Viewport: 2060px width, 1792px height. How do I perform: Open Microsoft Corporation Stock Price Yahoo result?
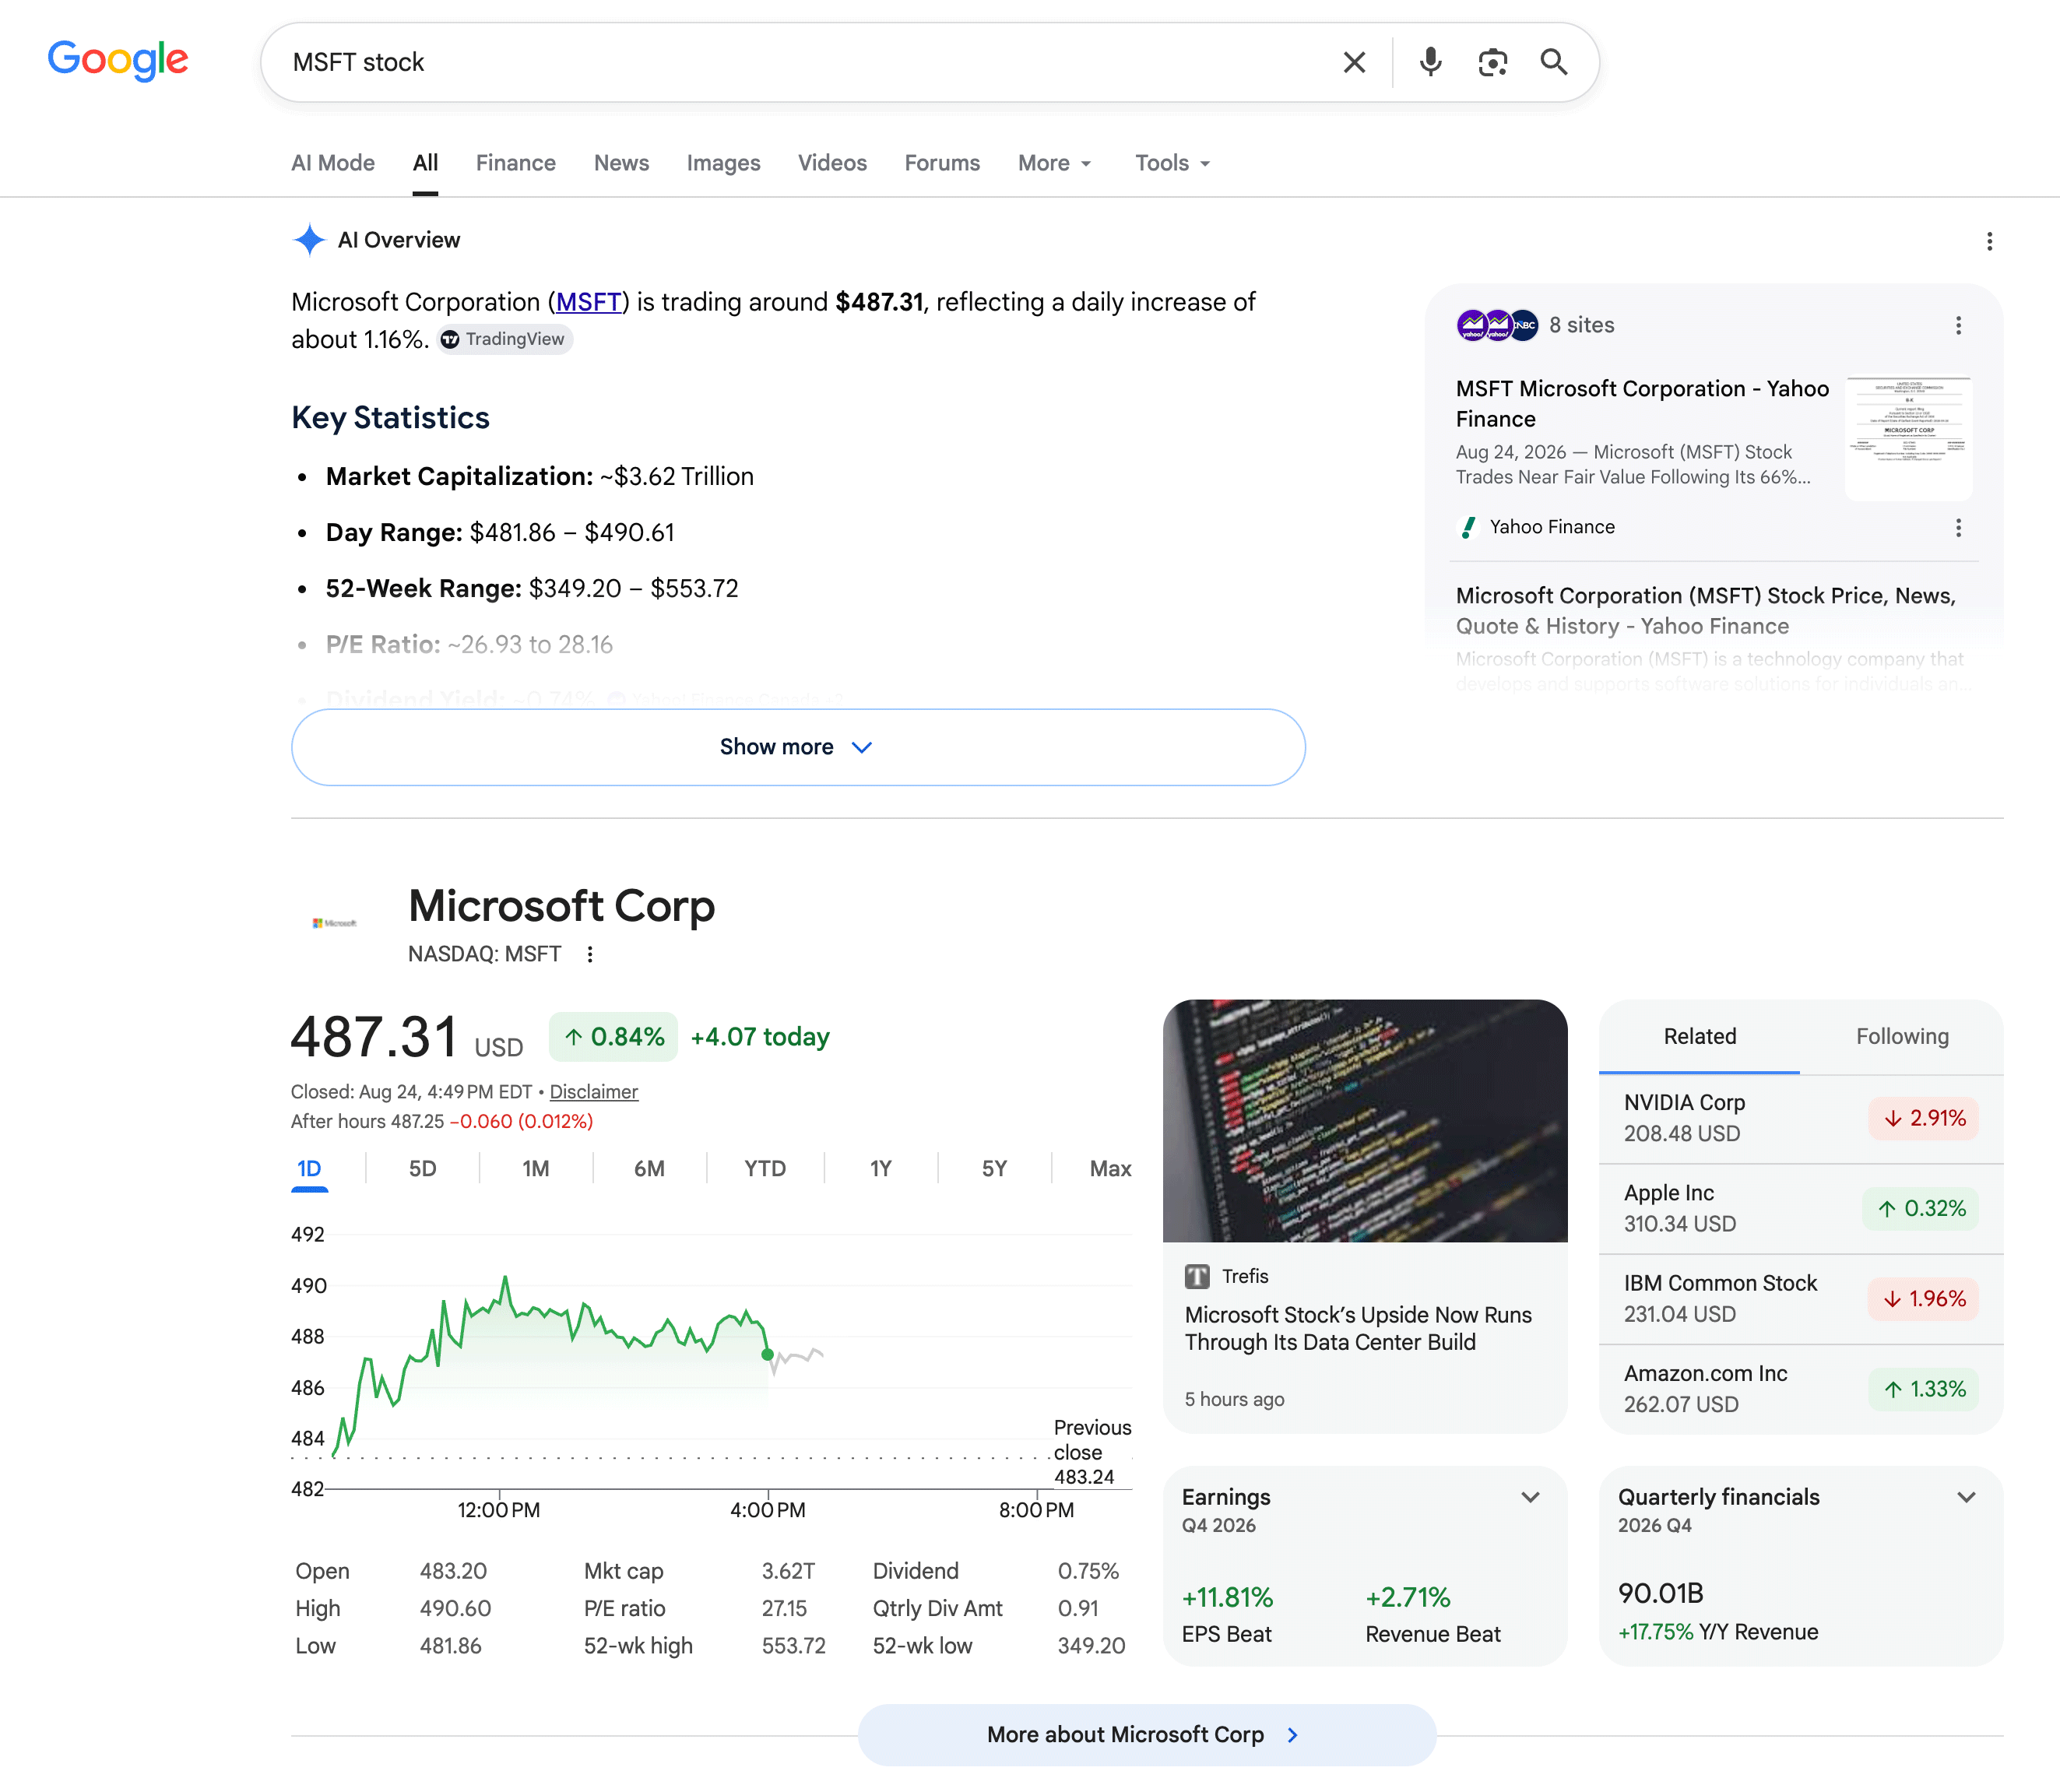[1706, 610]
